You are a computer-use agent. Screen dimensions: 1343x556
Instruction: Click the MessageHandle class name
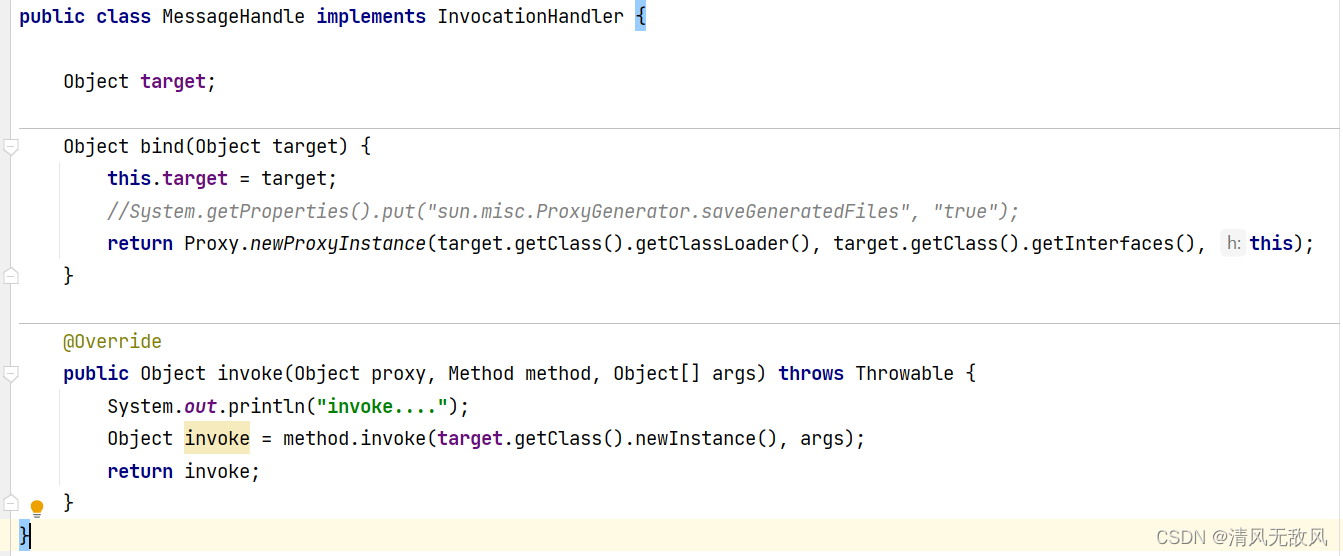(233, 17)
